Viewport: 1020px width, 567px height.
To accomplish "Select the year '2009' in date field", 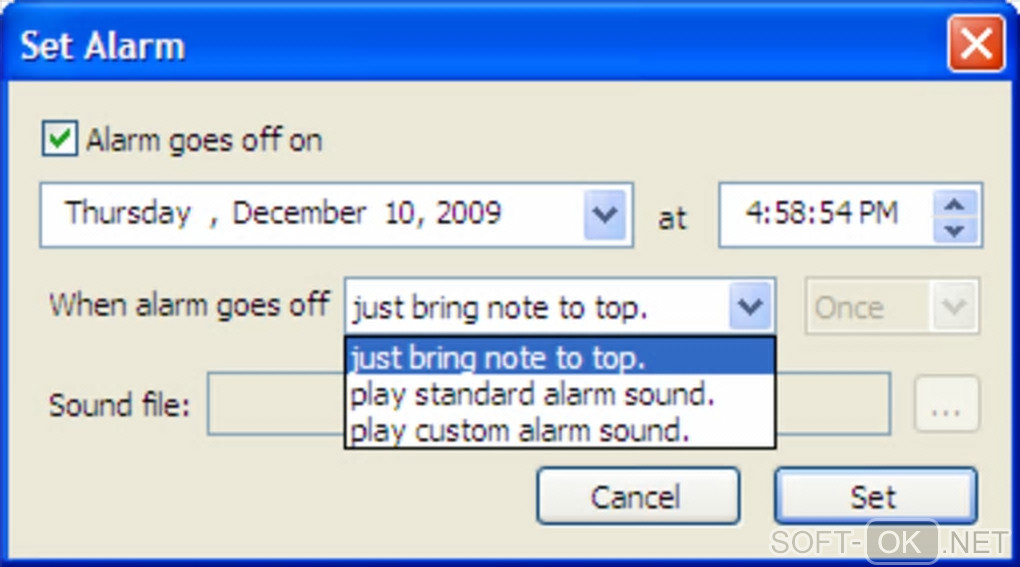I will coord(467,213).
